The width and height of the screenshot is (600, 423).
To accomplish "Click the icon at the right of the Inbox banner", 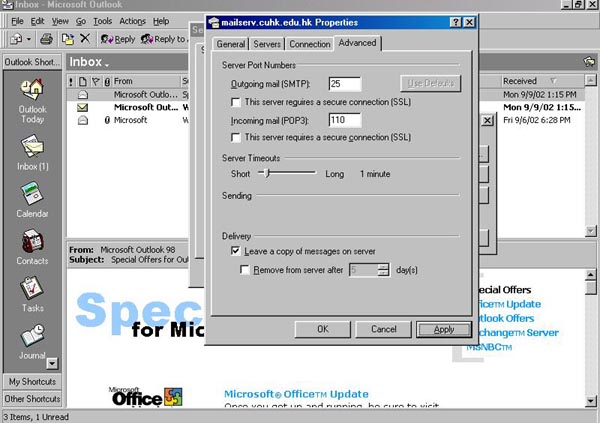I will click(x=589, y=62).
